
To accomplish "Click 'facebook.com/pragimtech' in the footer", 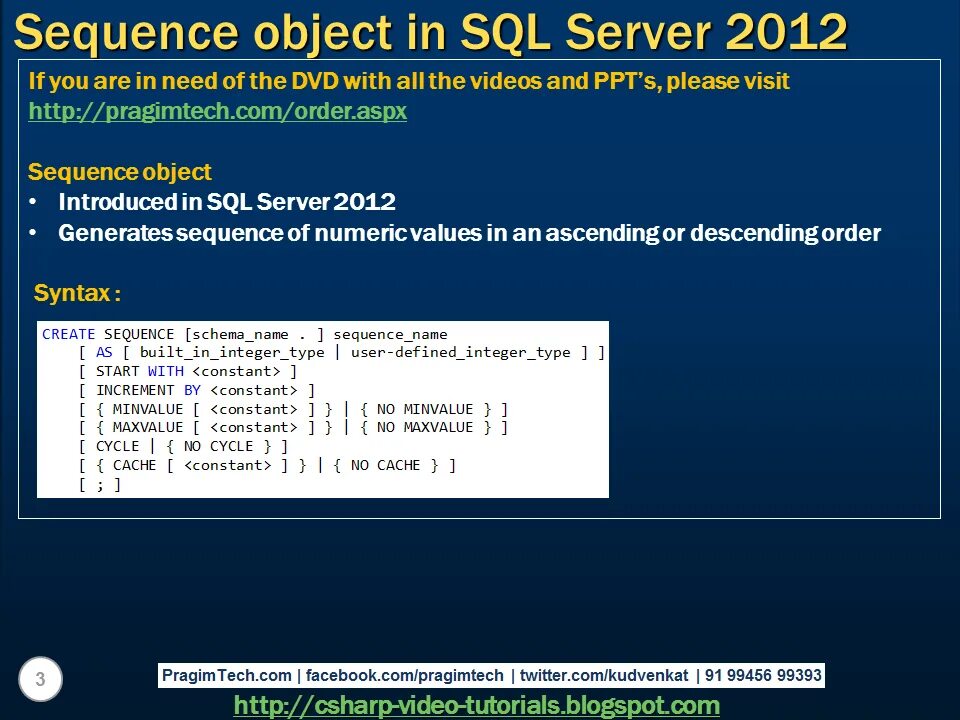I will pyautogui.click(x=404, y=675).
